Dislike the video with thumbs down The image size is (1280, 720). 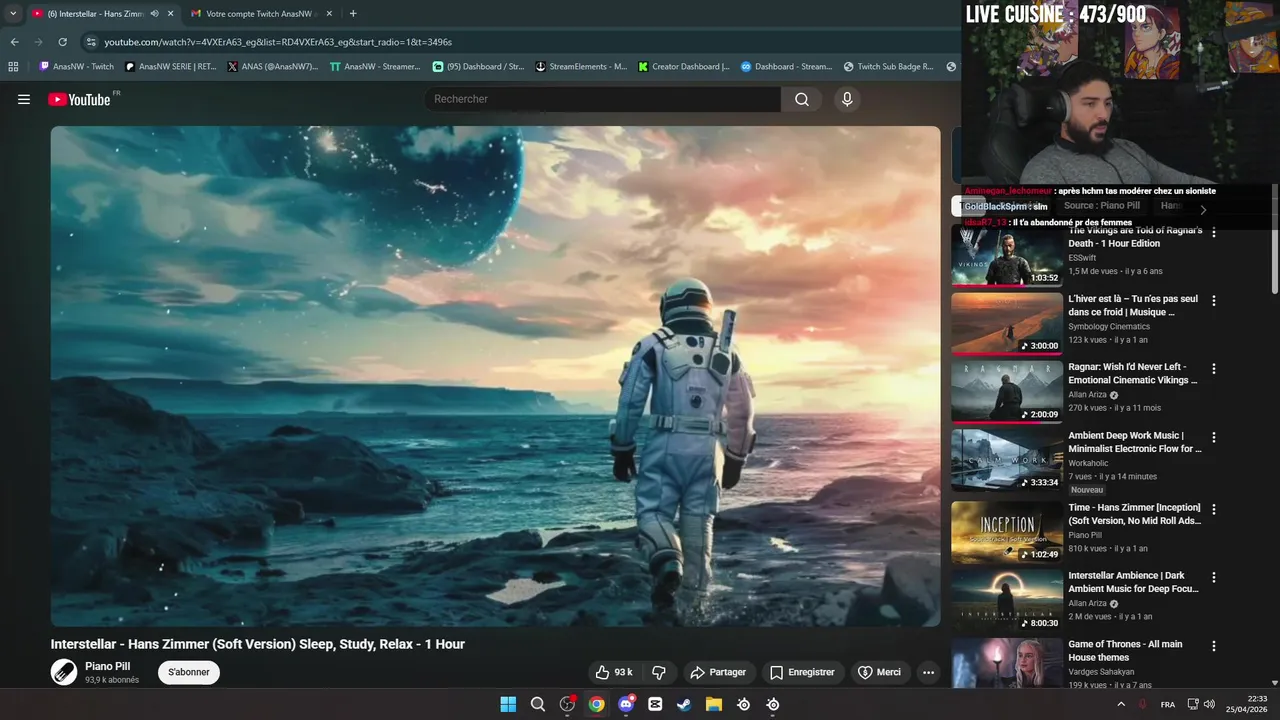tap(659, 672)
